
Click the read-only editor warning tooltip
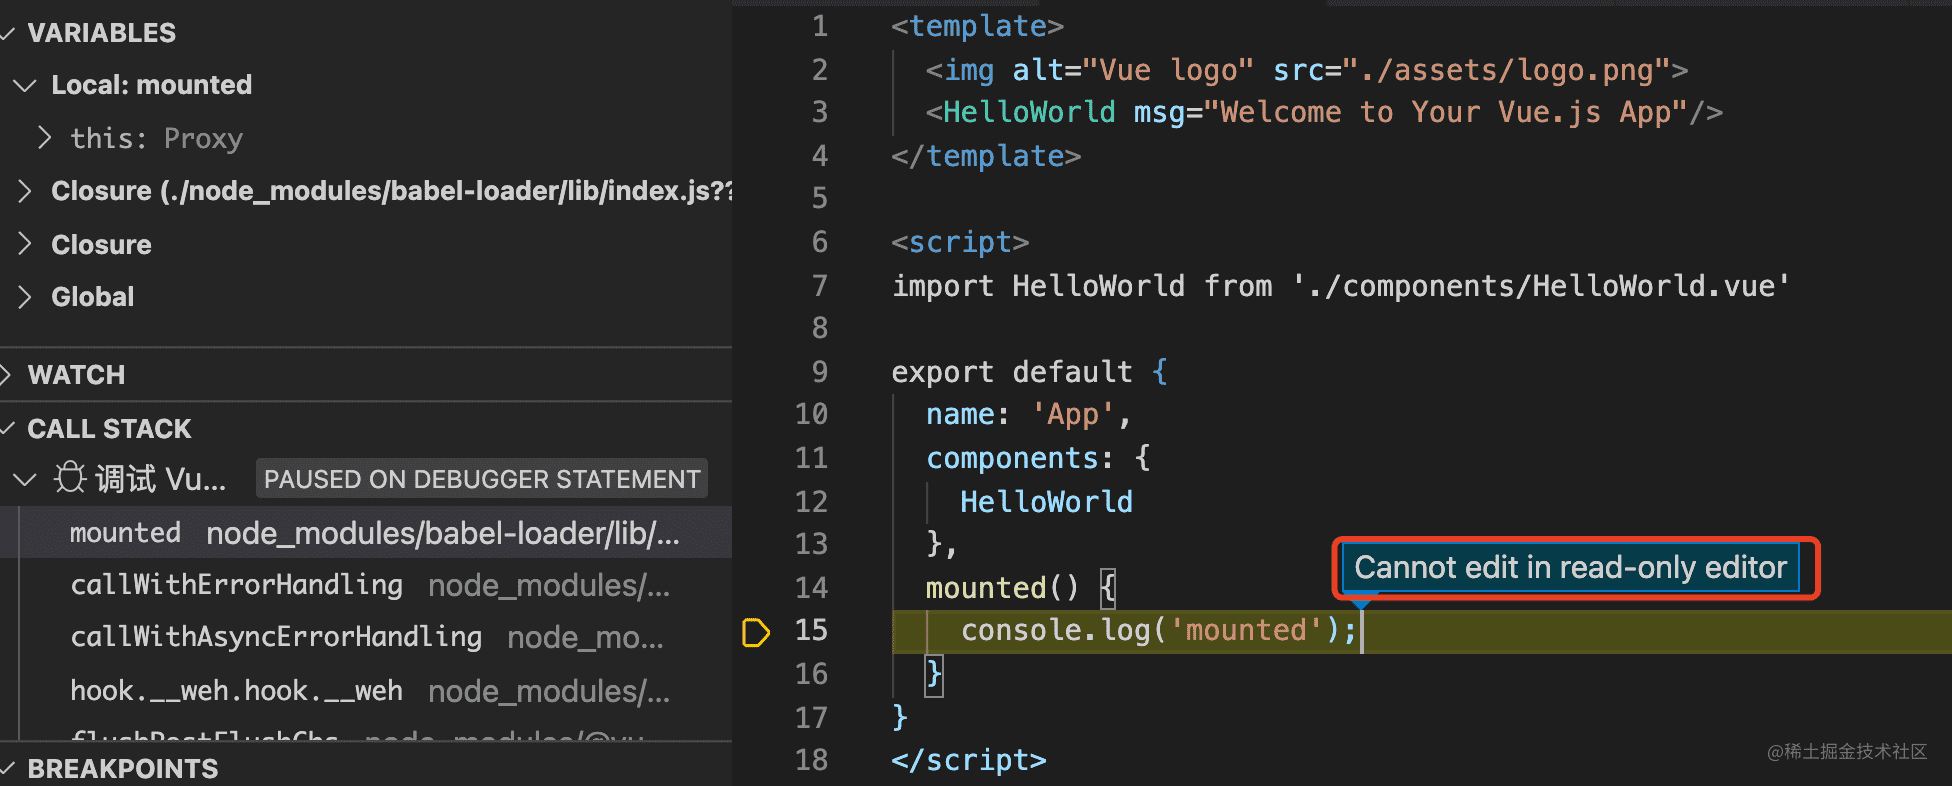click(1570, 568)
